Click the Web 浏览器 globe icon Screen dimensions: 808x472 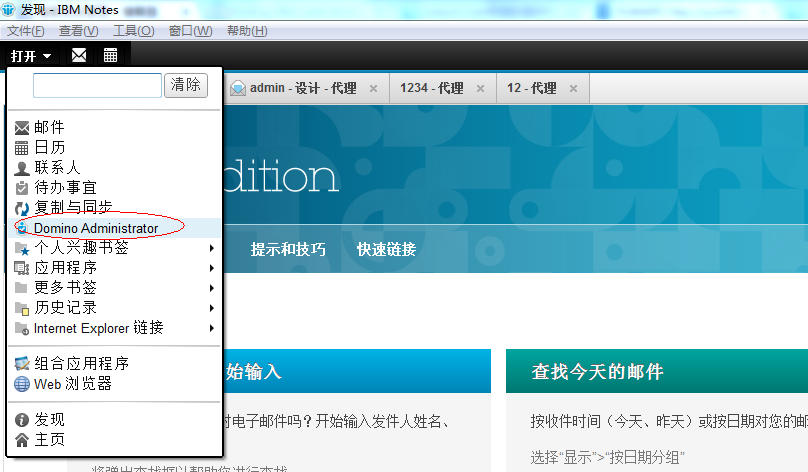(x=22, y=384)
